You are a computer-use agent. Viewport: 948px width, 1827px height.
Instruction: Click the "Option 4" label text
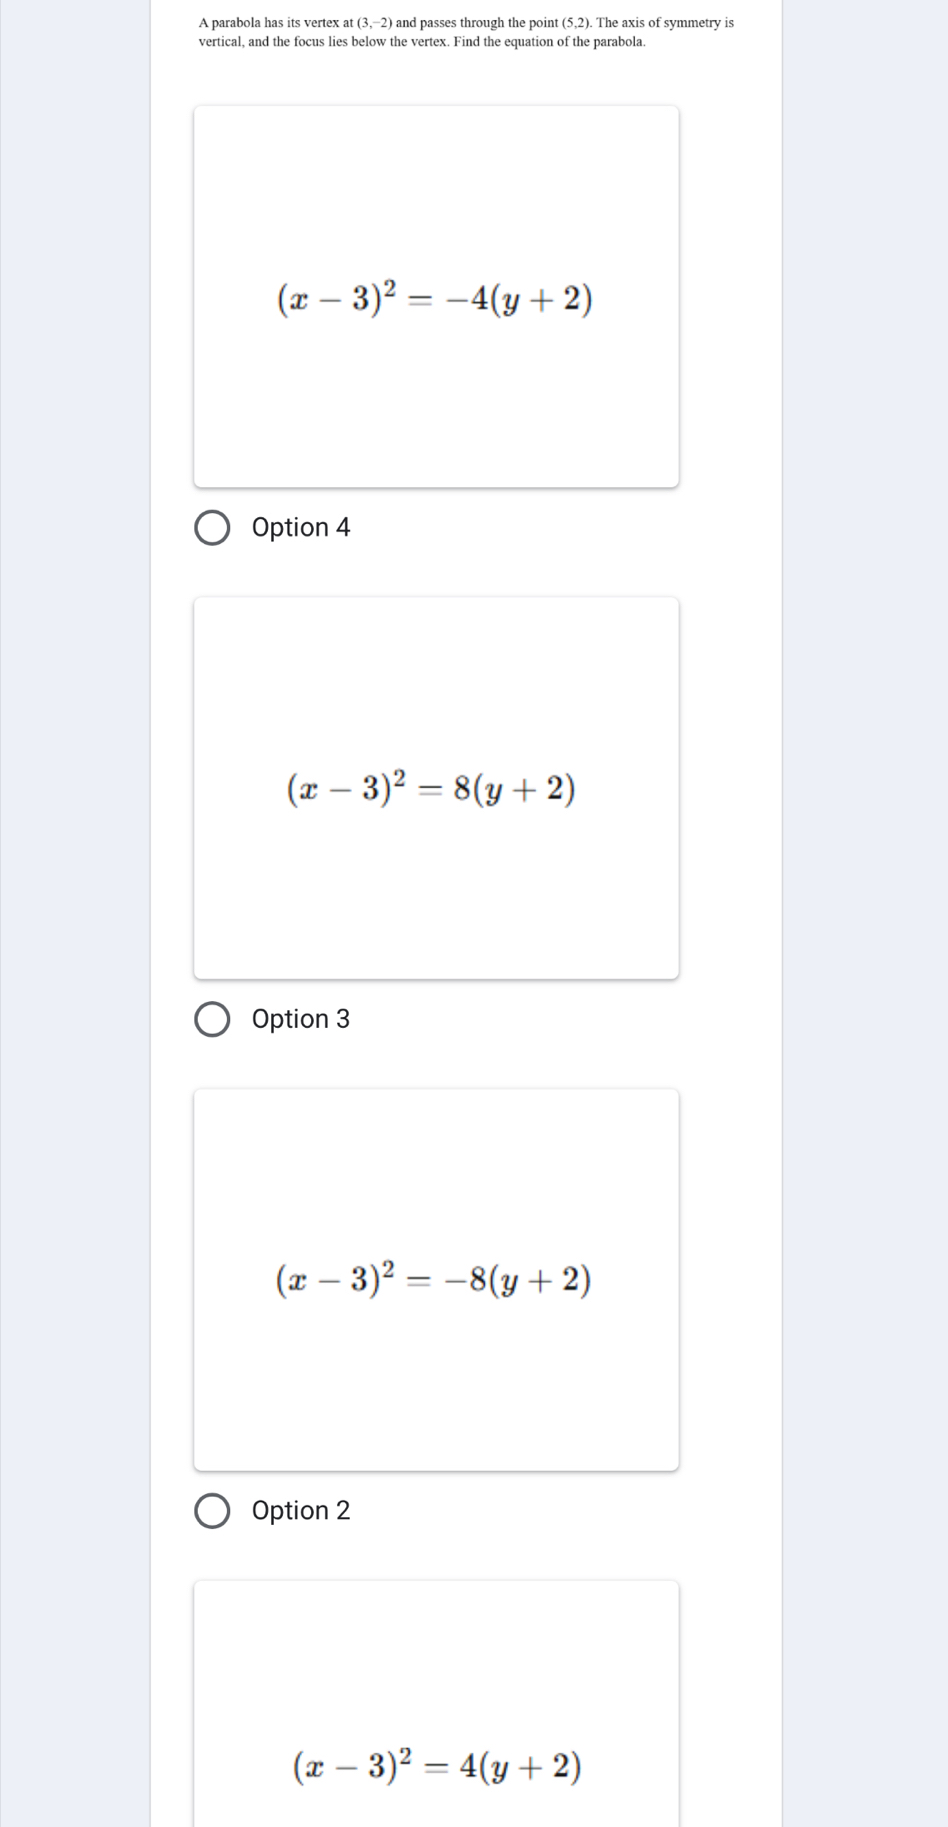(x=301, y=528)
